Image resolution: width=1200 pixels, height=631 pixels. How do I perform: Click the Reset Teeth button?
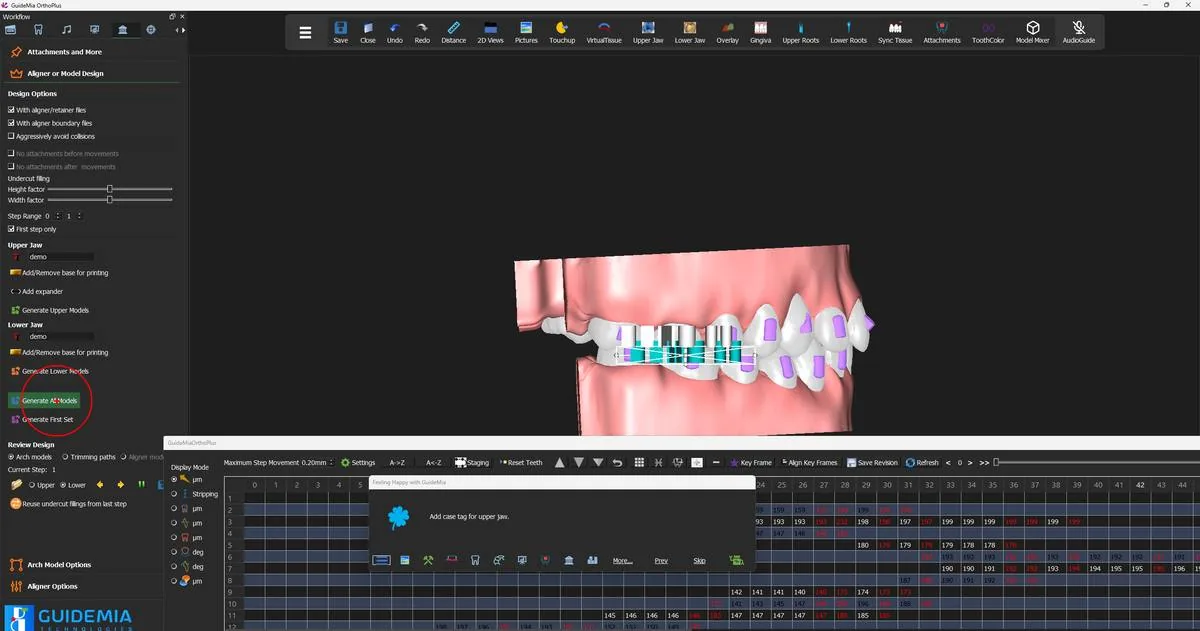520,463
